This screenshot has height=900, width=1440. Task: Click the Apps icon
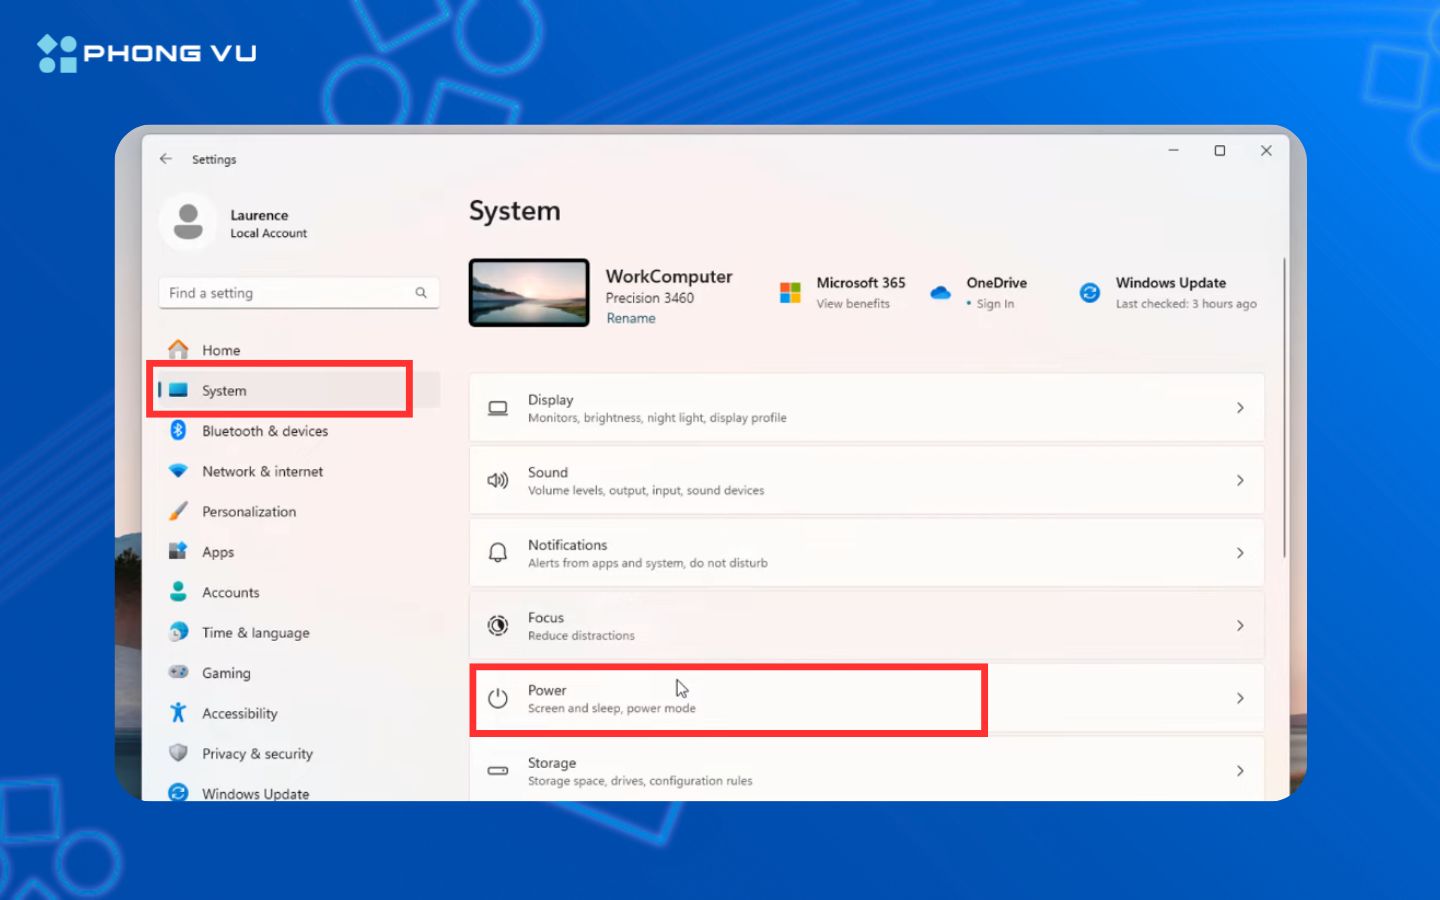click(x=179, y=551)
